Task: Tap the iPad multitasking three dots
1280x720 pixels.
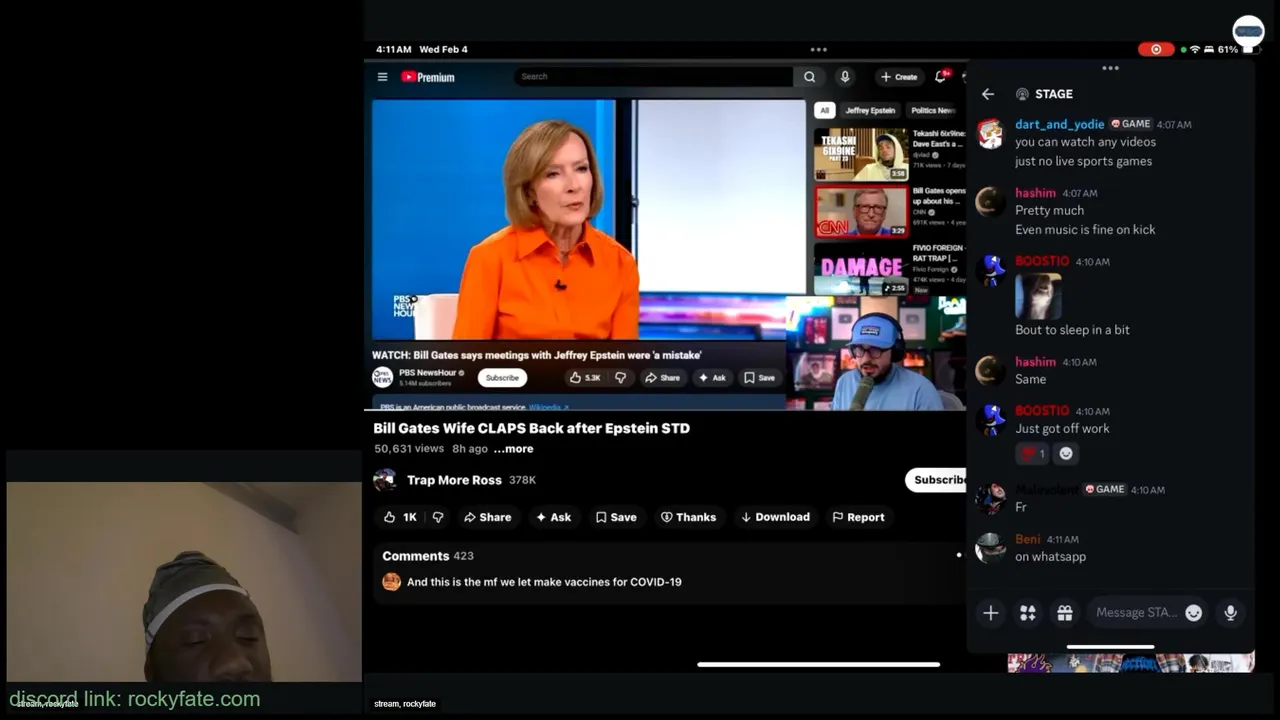Action: 818,49
